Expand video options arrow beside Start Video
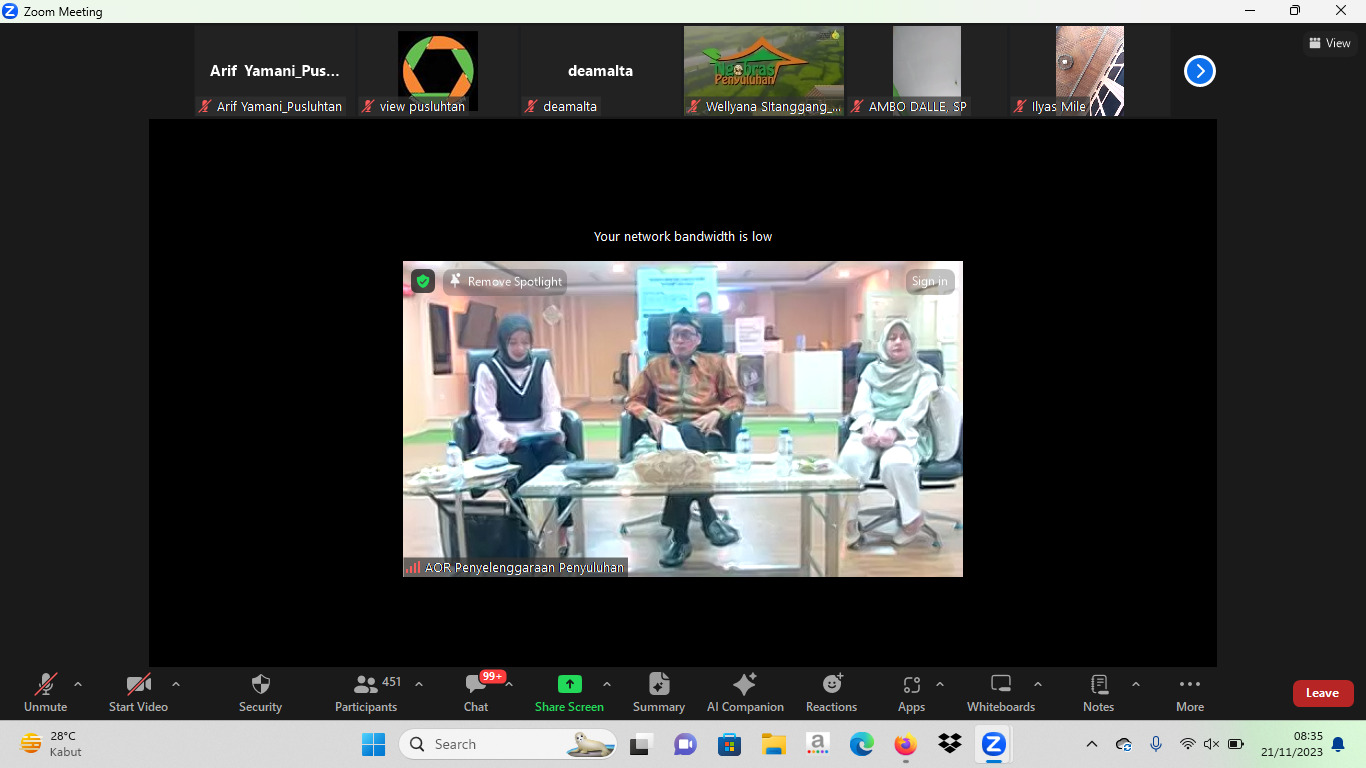This screenshot has width=1366, height=768. [x=176, y=685]
